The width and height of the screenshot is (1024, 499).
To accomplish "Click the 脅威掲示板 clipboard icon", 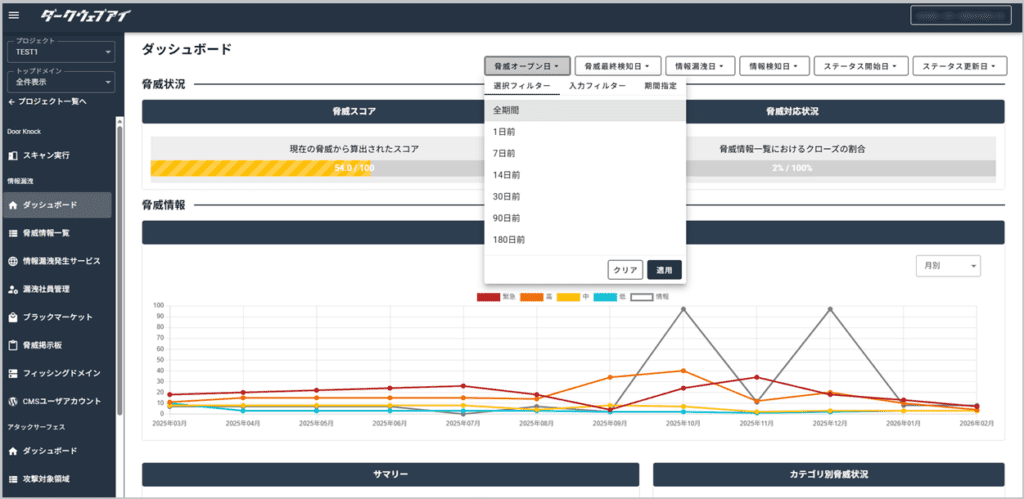I will [13, 345].
